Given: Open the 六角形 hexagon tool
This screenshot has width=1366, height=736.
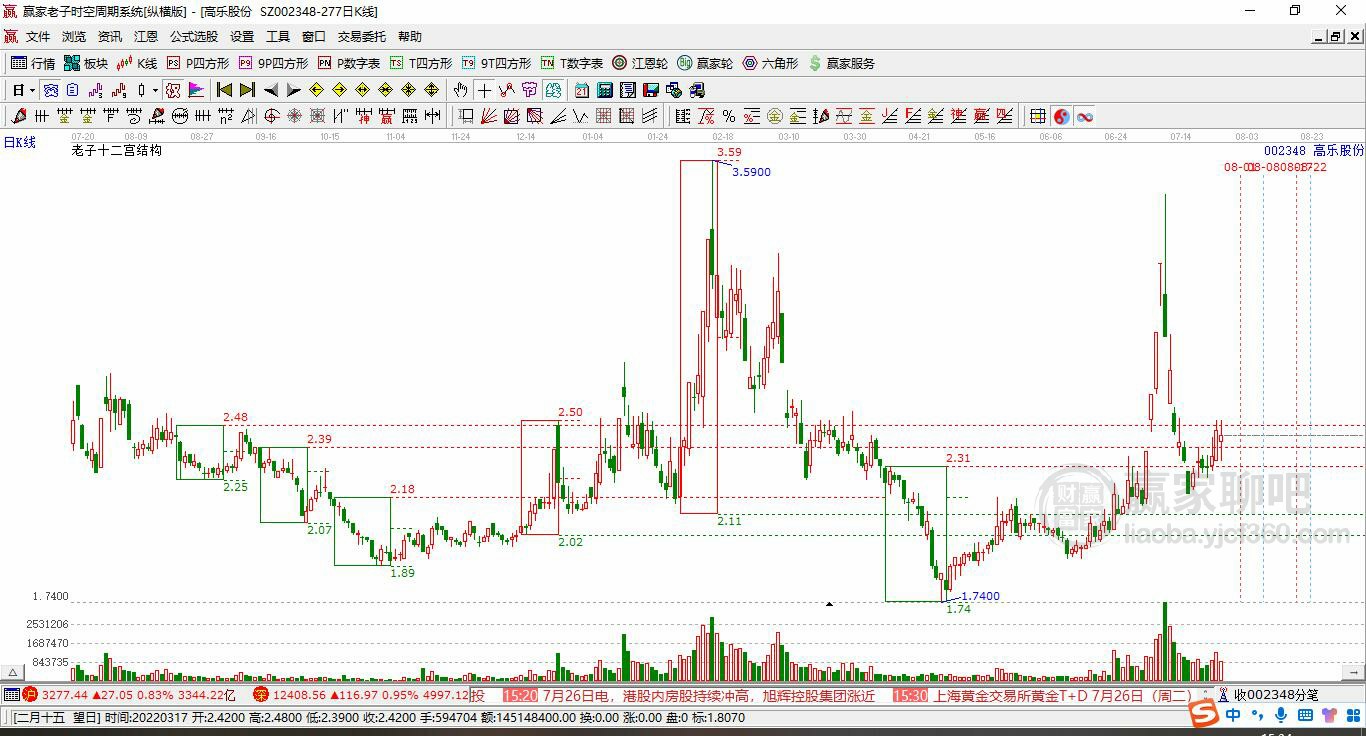Looking at the screenshot, I should [x=770, y=63].
